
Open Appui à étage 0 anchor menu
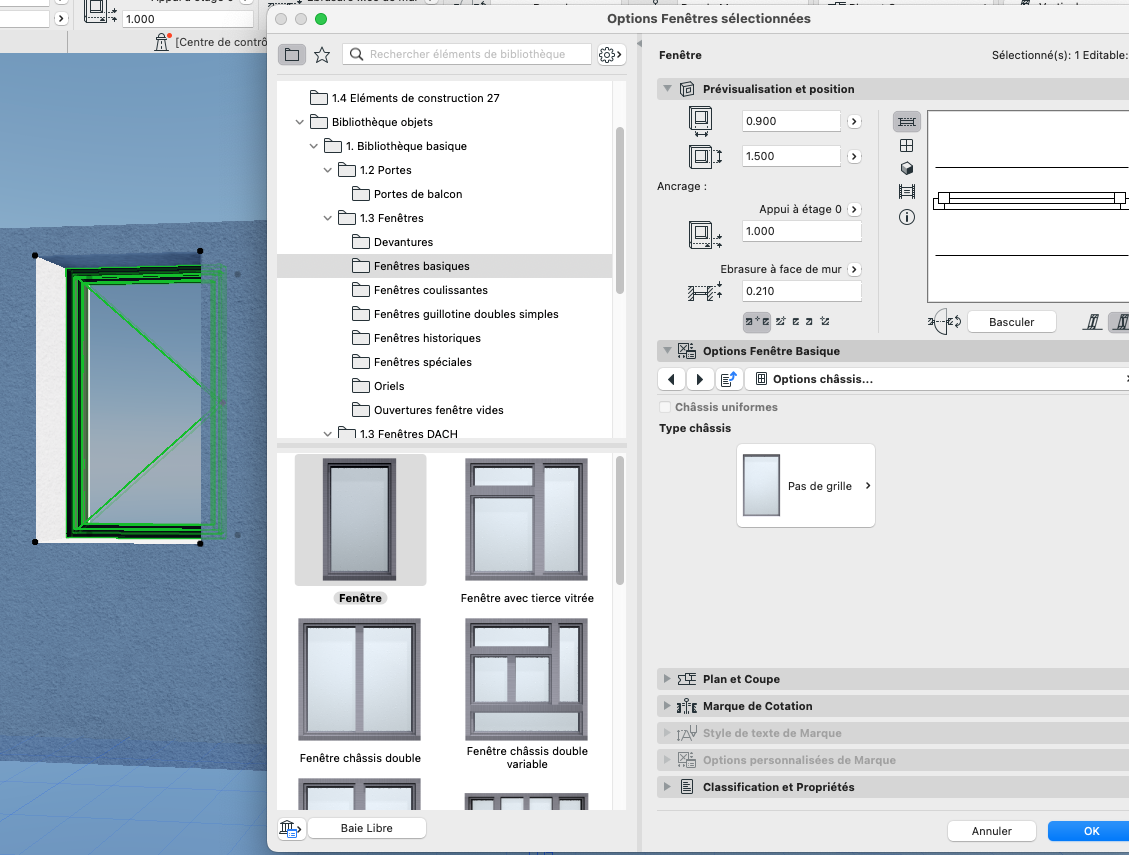pyautogui.click(x=854, y=210)
